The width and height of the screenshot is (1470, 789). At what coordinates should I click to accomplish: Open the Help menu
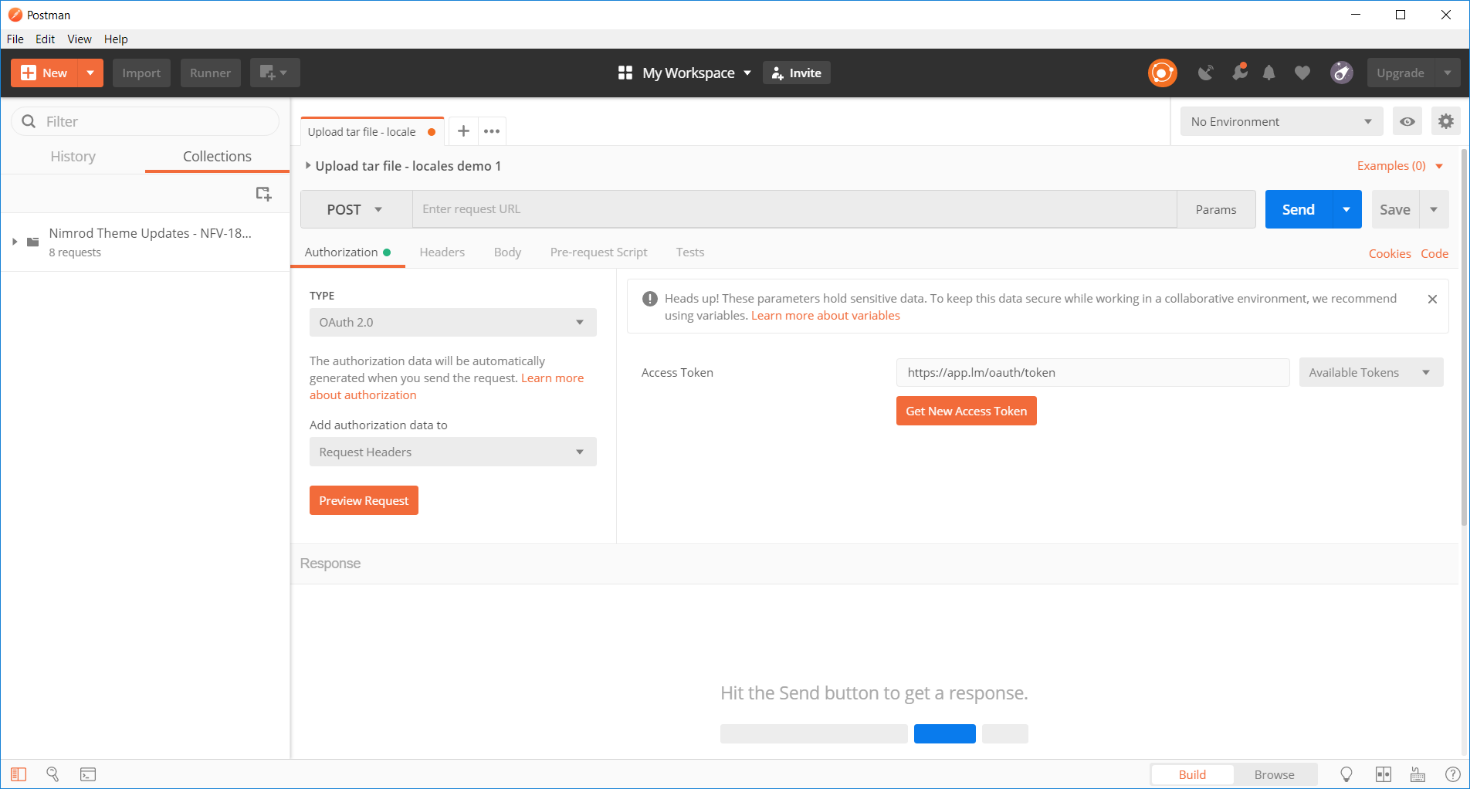(116, 39)
